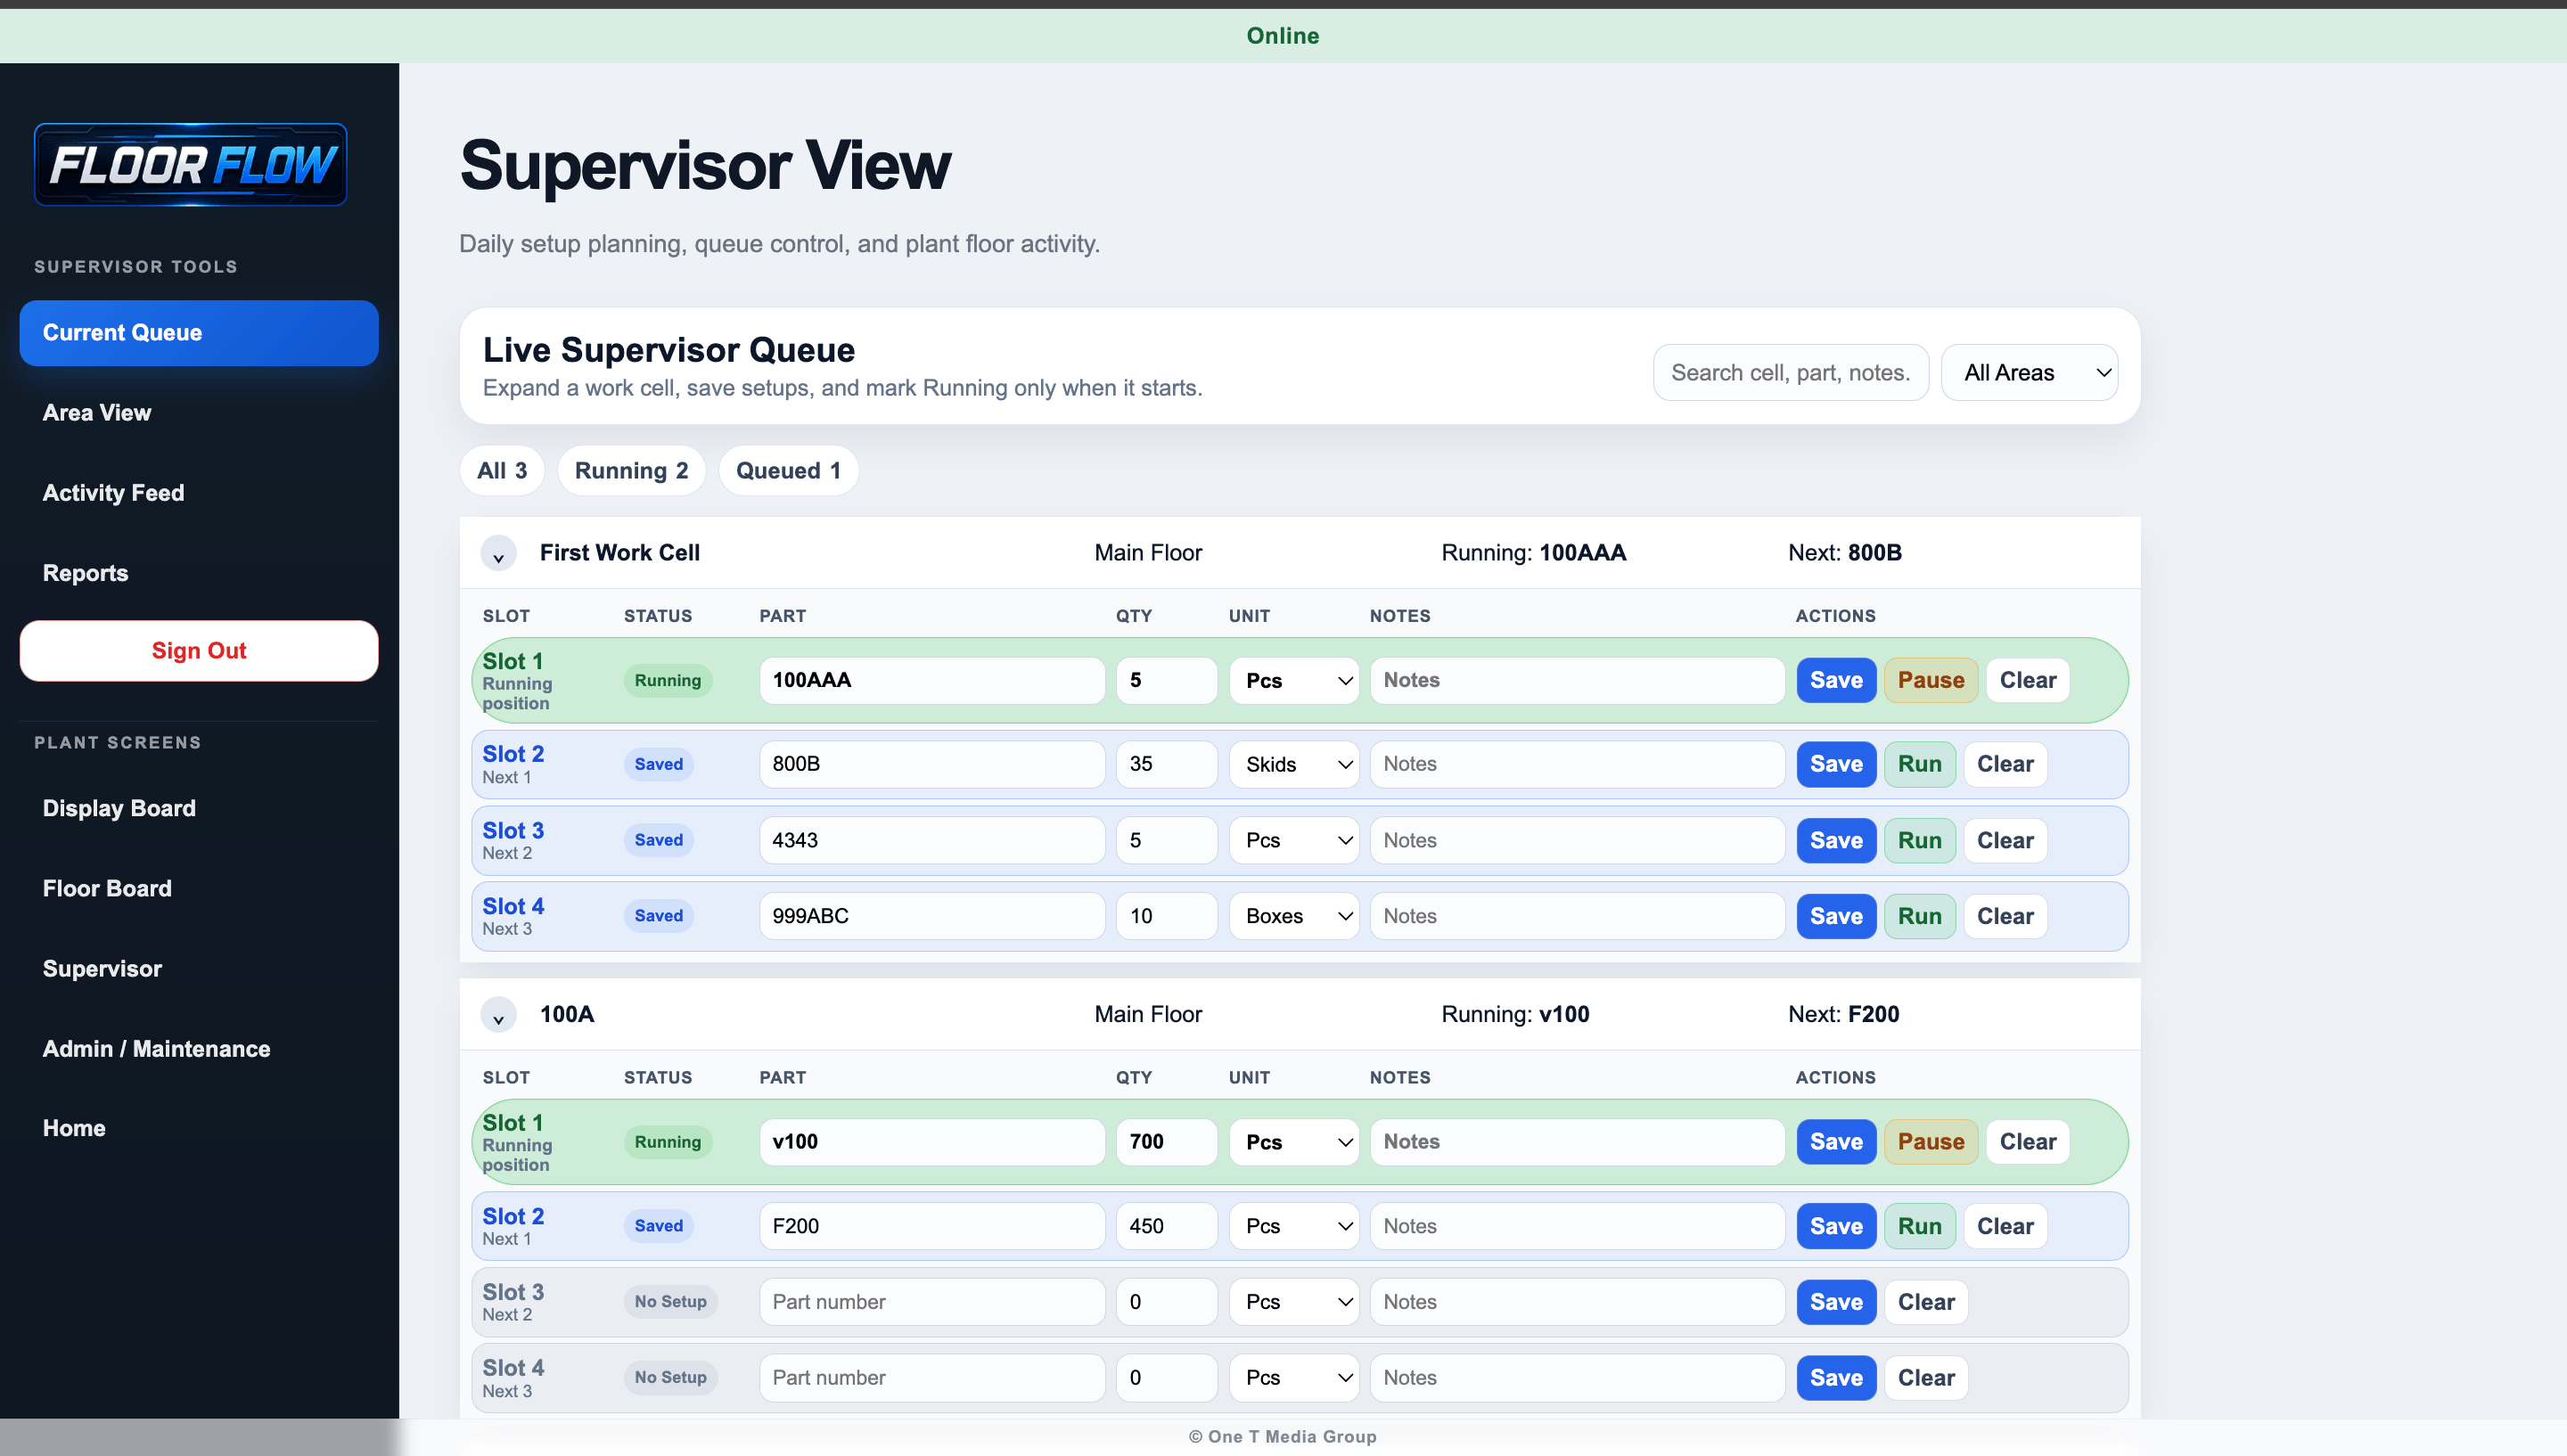
Task: Filter queue by Running 2
Action: tap(631, 471)
